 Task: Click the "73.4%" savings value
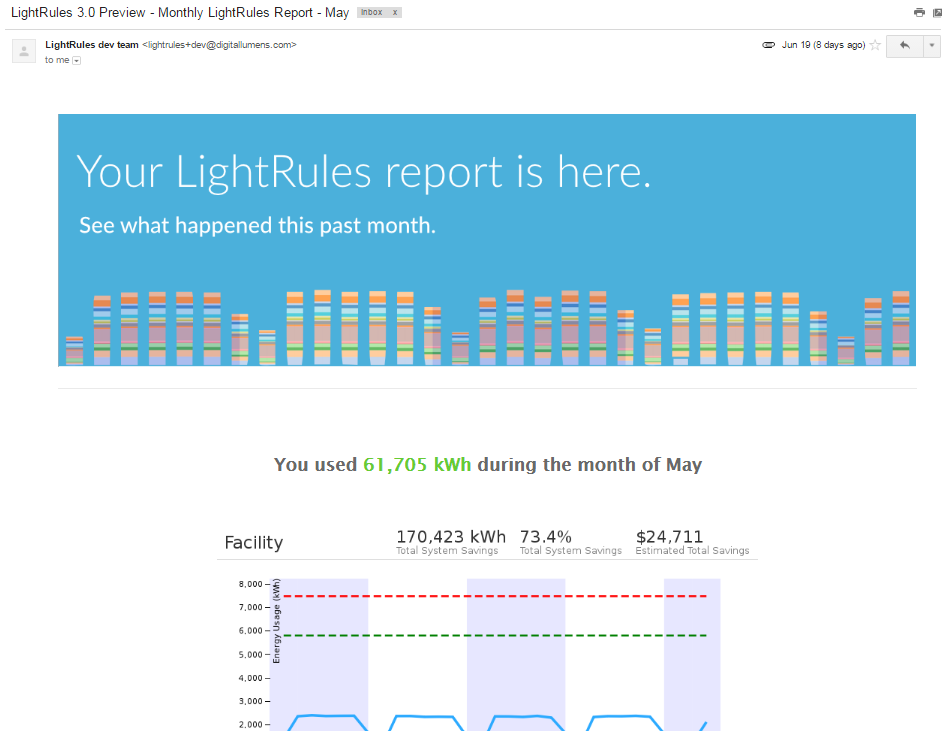[x=545, y=537]
